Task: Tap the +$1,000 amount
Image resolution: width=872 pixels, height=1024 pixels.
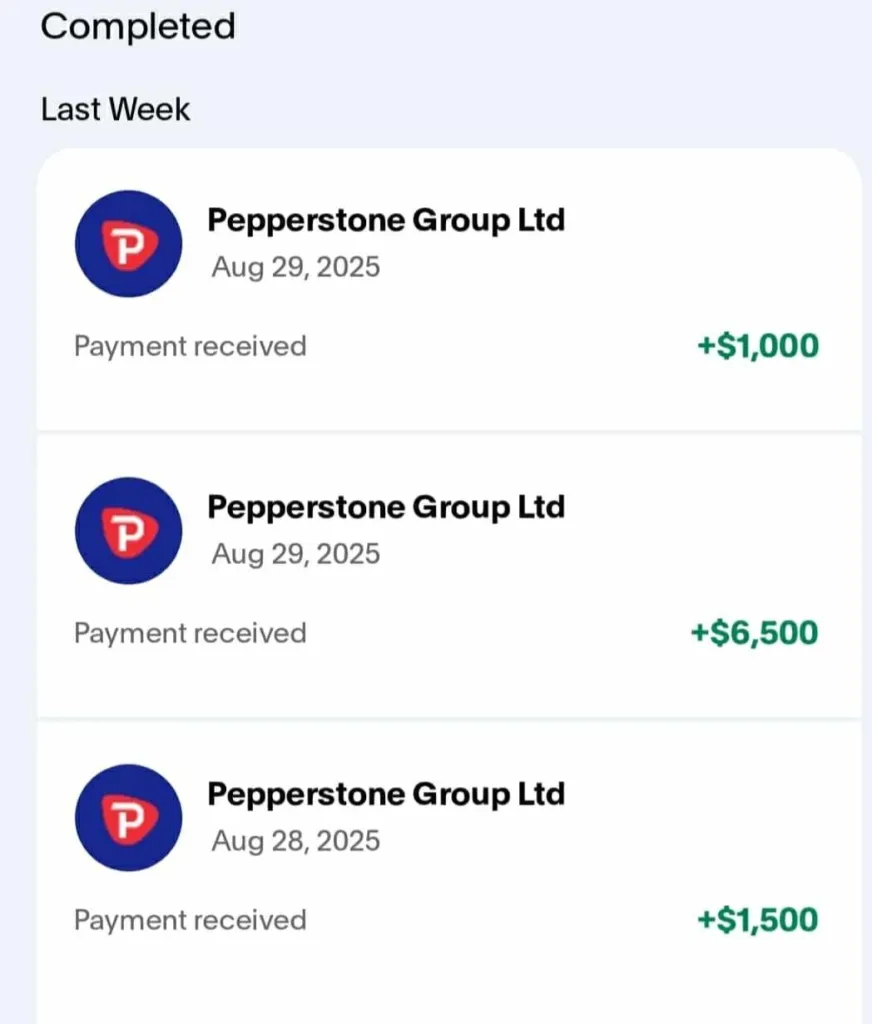Action: point(757,346)
